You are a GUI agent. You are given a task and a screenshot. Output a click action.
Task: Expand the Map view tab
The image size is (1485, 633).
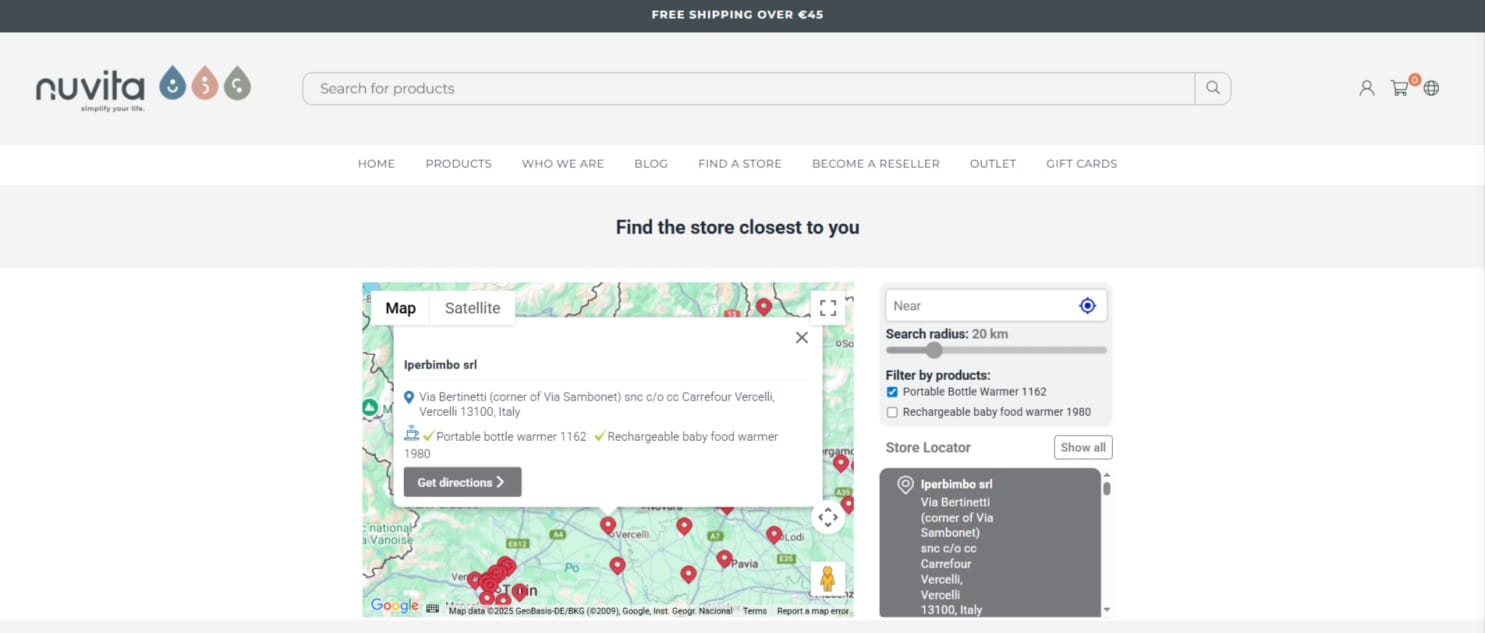pos(400,307)
